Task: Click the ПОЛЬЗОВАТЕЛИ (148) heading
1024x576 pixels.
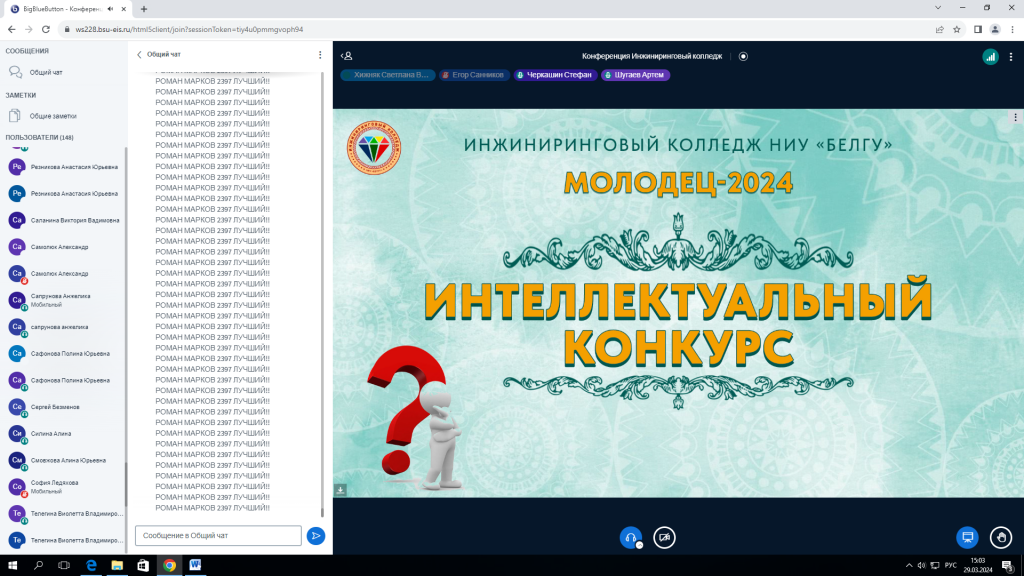Action: [39, 138]
